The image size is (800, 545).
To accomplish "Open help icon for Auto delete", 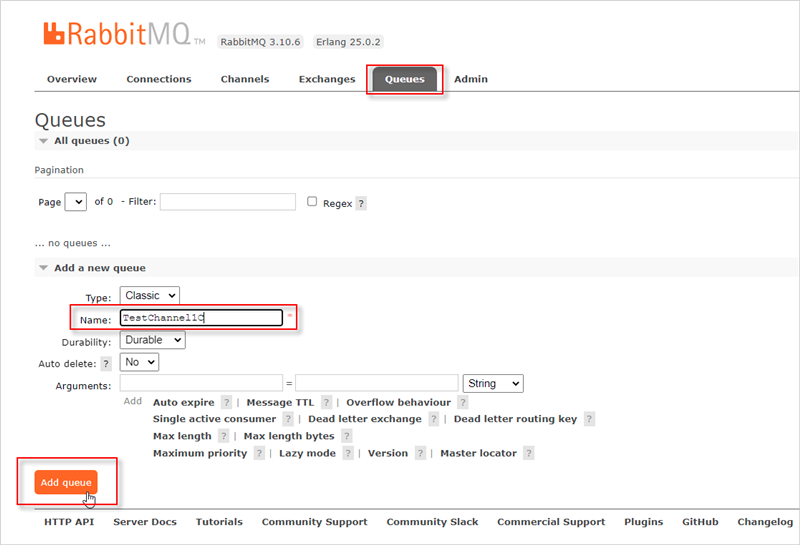I will (106, 364).
